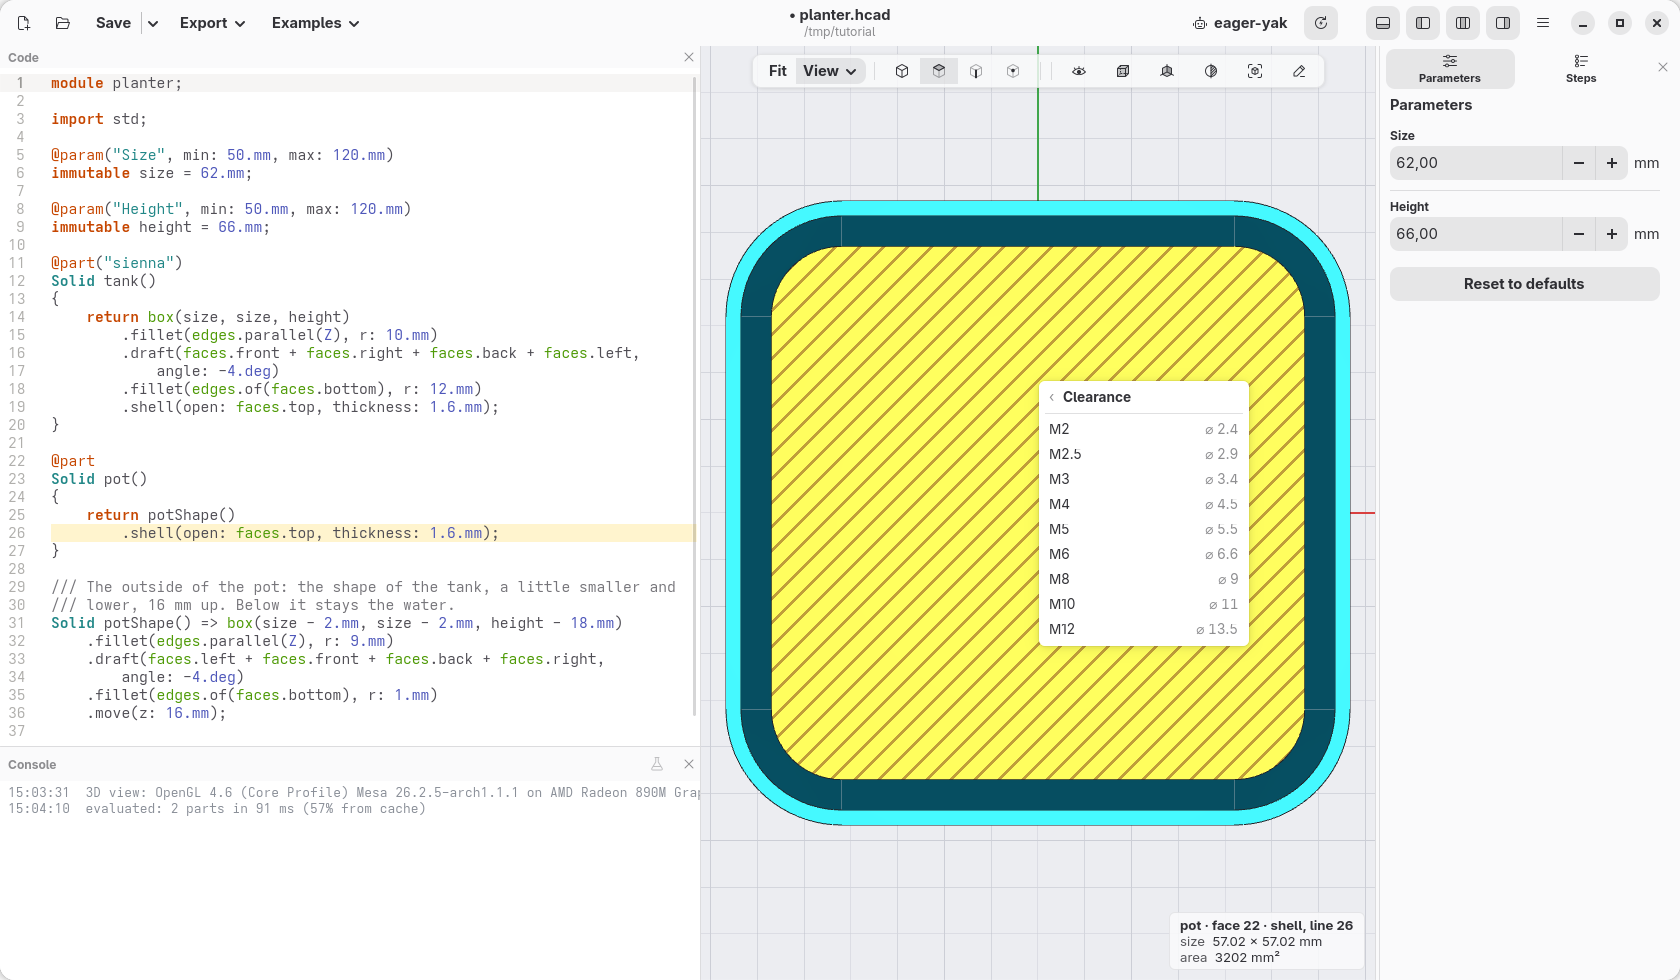Click the auto-reload lightning refresh icon
The image size is (1680, 980).
click(x=1321, y=23)
